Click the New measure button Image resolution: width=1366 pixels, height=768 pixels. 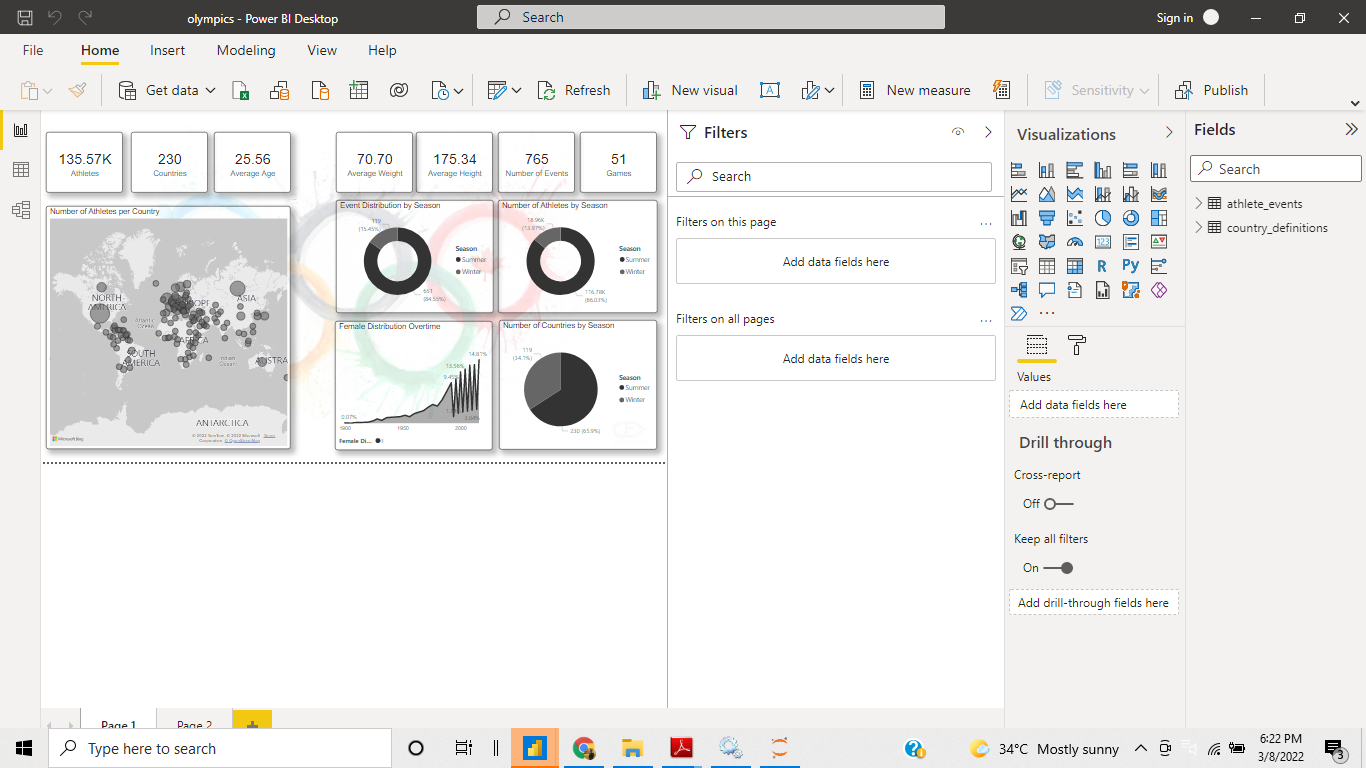[915, 90]
